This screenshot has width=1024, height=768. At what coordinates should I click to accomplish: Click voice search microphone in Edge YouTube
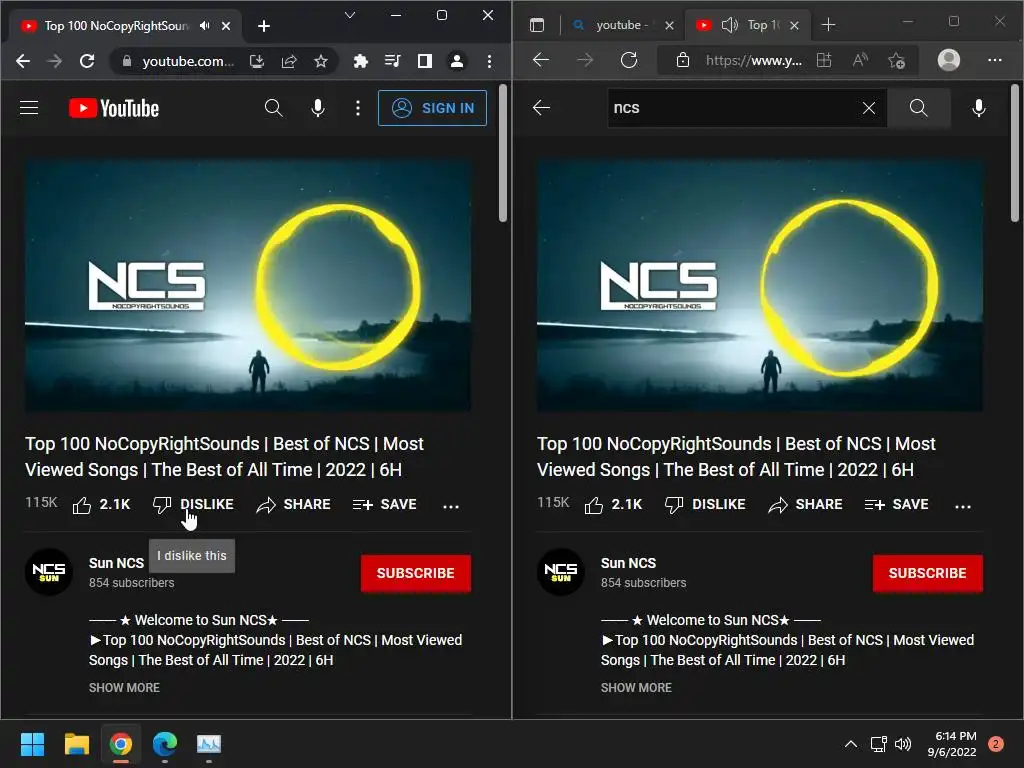pyautogui.click(x=979, y=108)
